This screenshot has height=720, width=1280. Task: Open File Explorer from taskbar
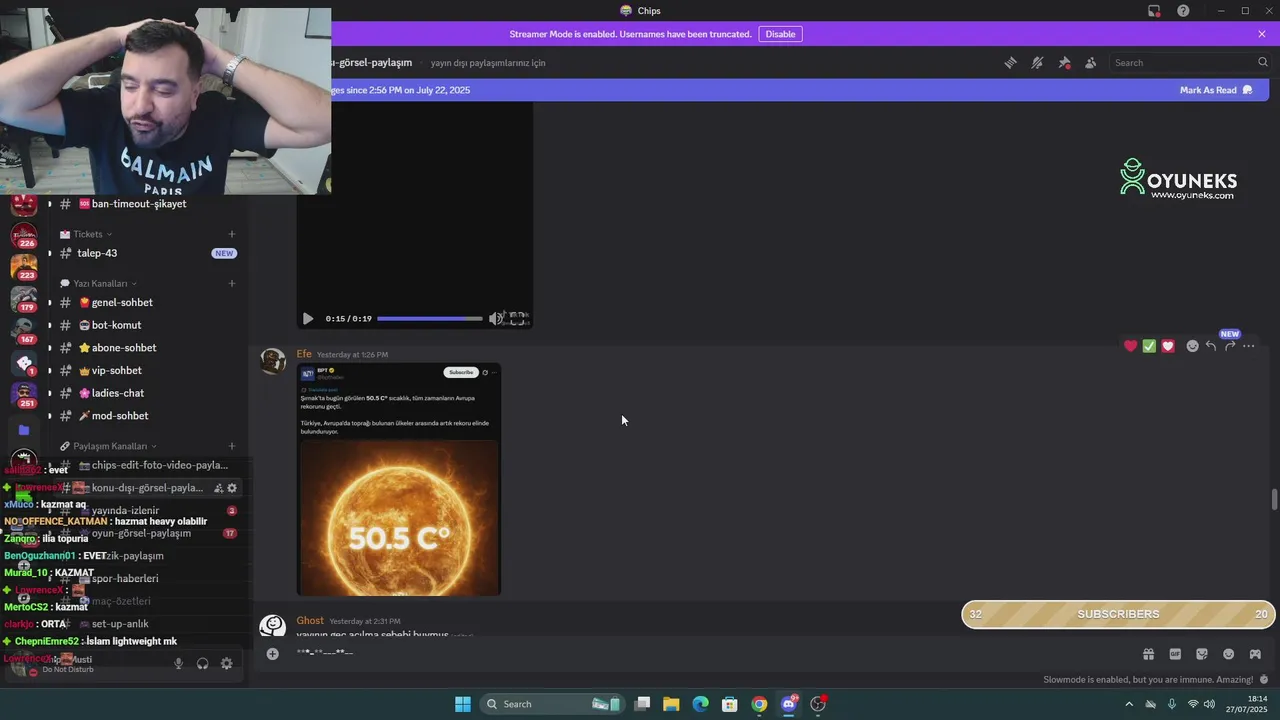point(671,704)
